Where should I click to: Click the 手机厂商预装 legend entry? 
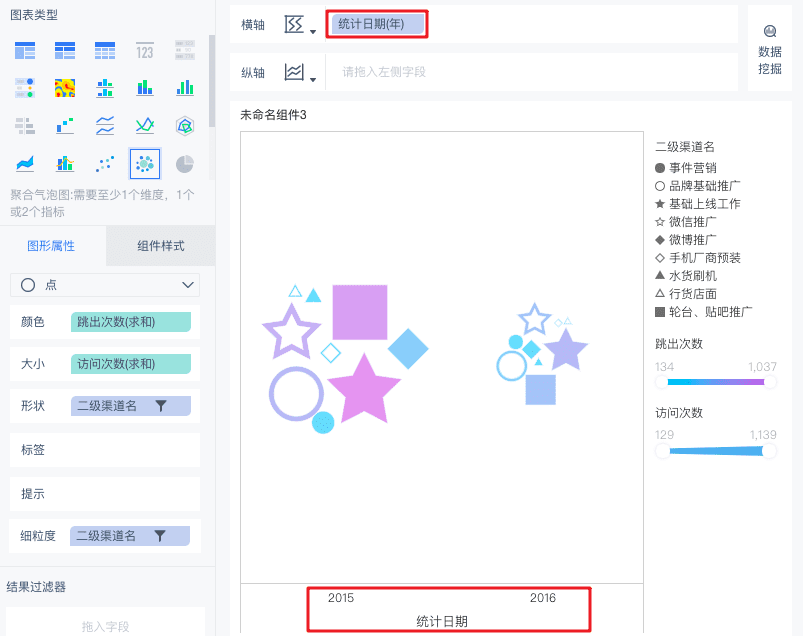pos(698,258)
